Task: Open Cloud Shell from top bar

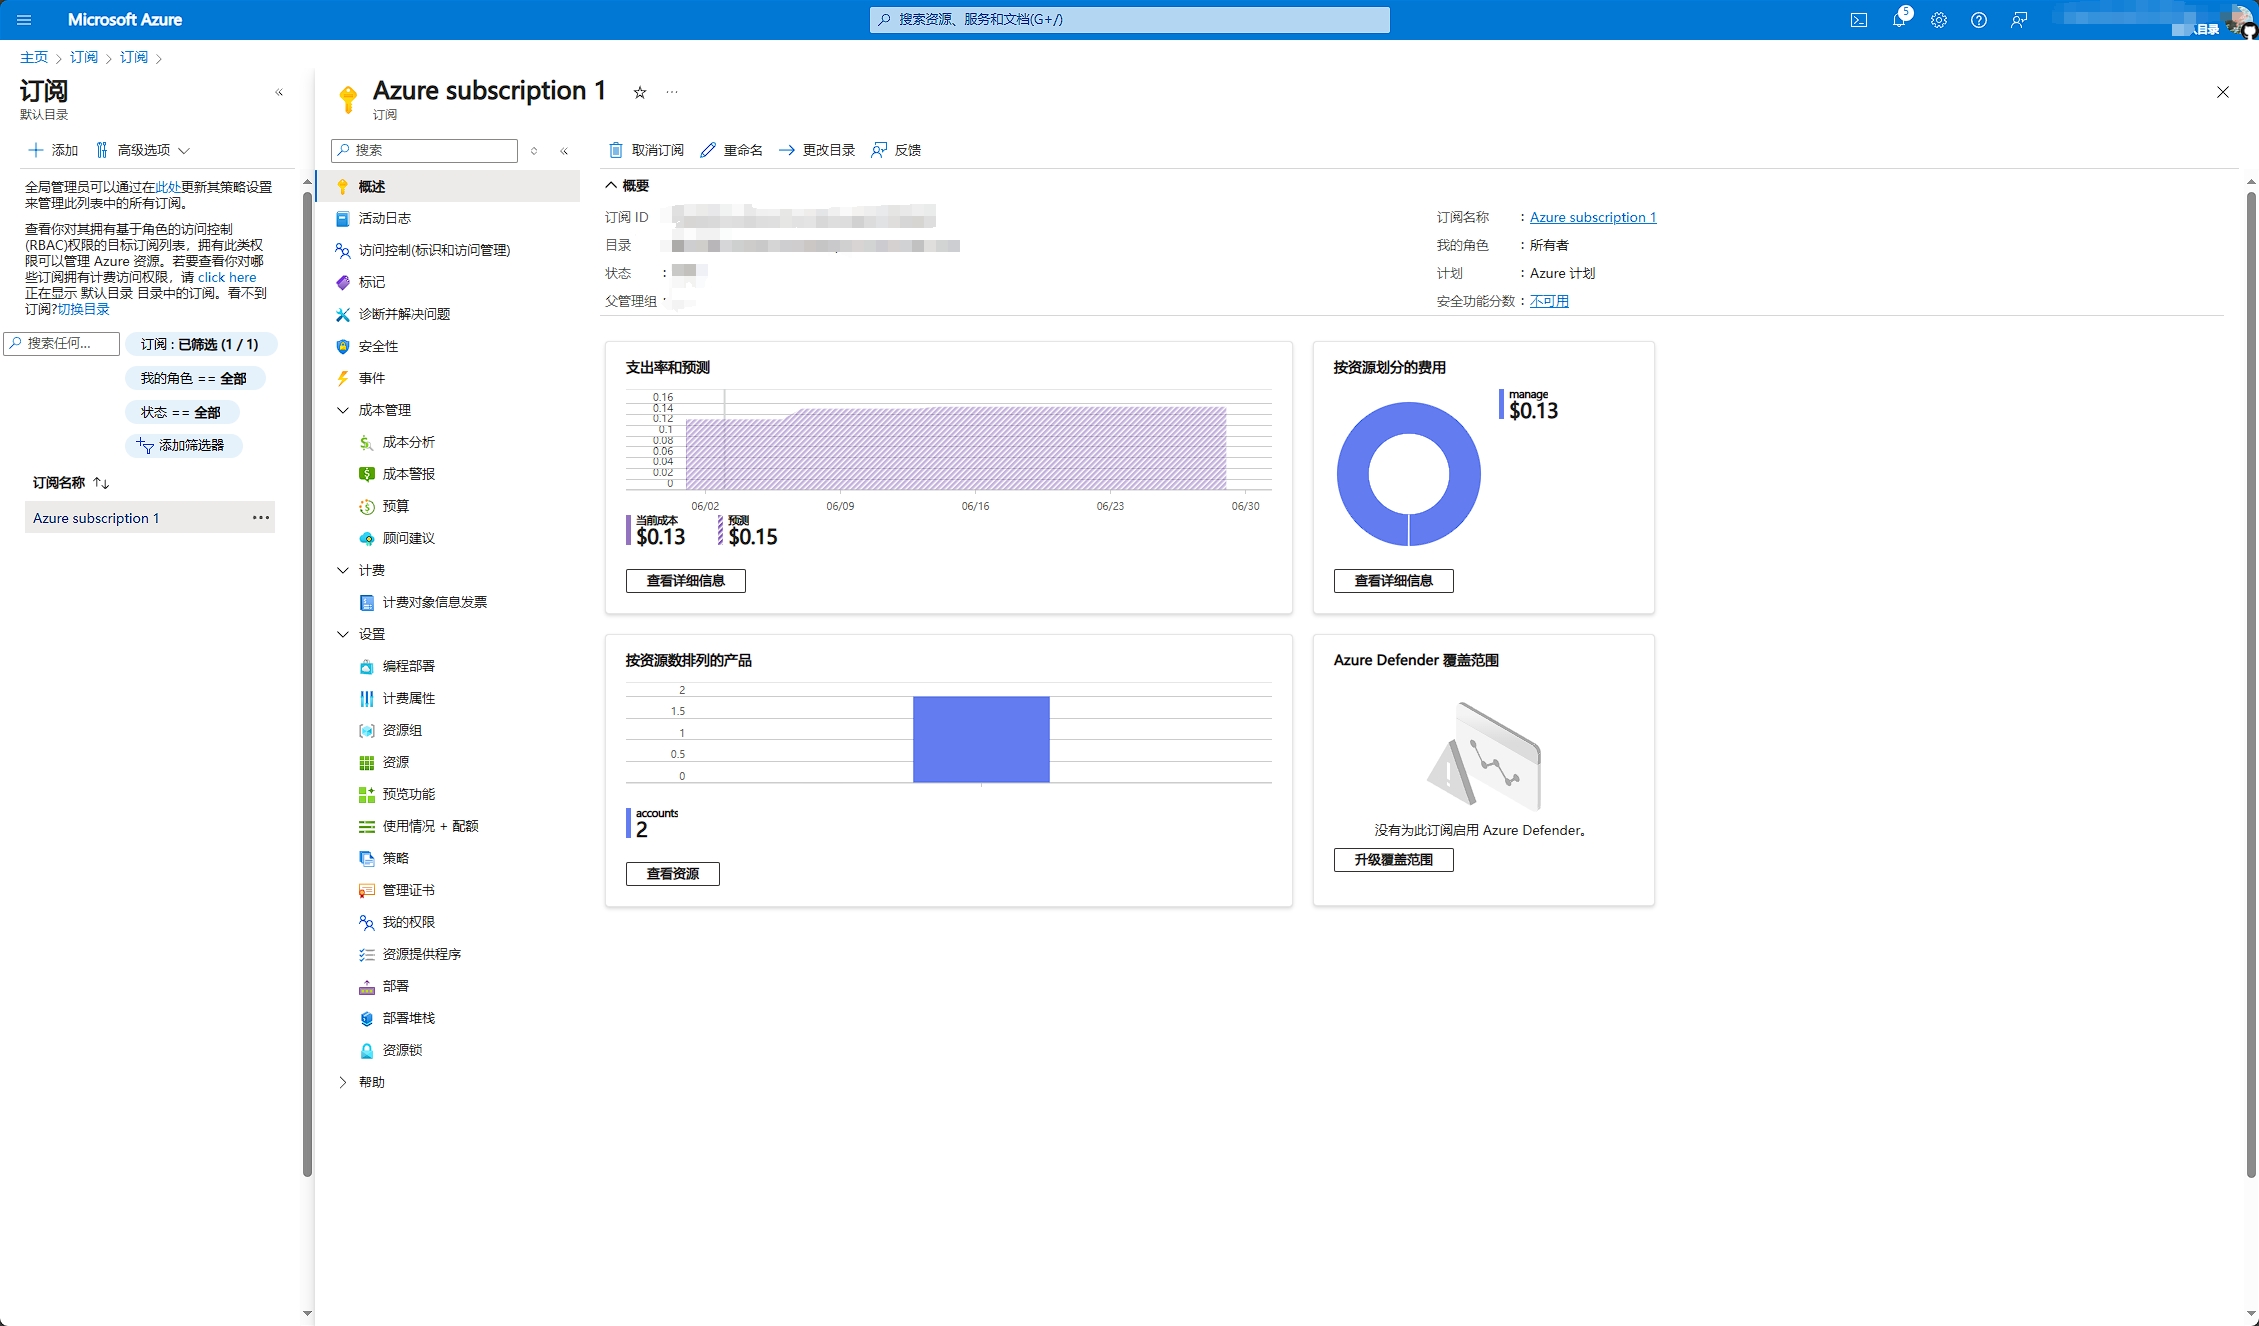Action: pos(1858,20)
